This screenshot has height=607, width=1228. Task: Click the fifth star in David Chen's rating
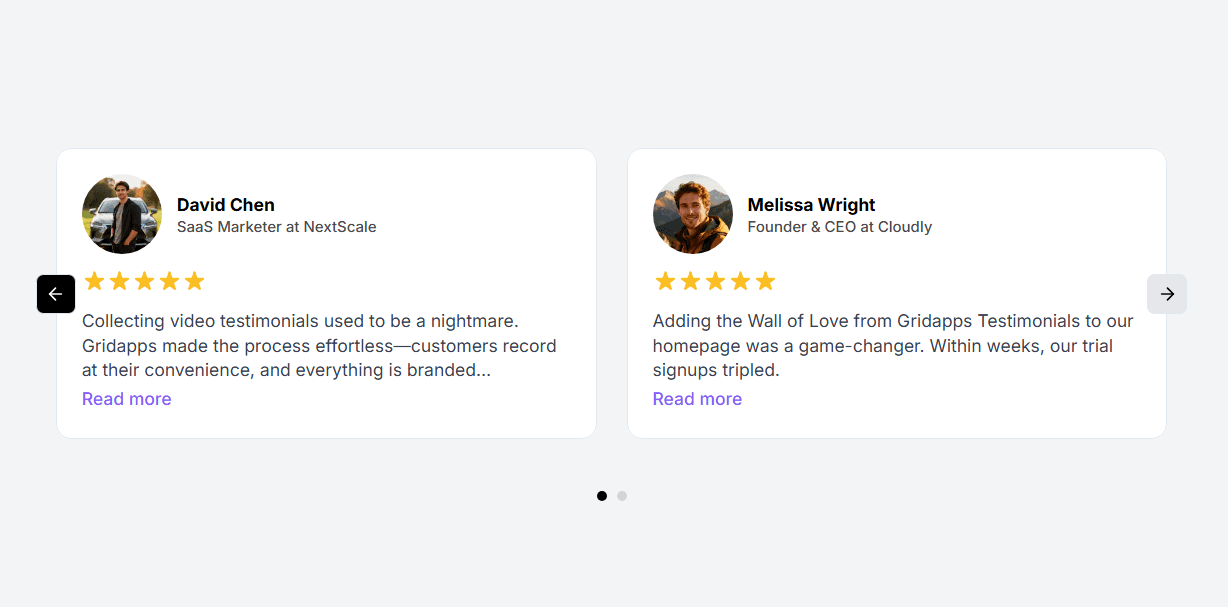coord(195,281)
